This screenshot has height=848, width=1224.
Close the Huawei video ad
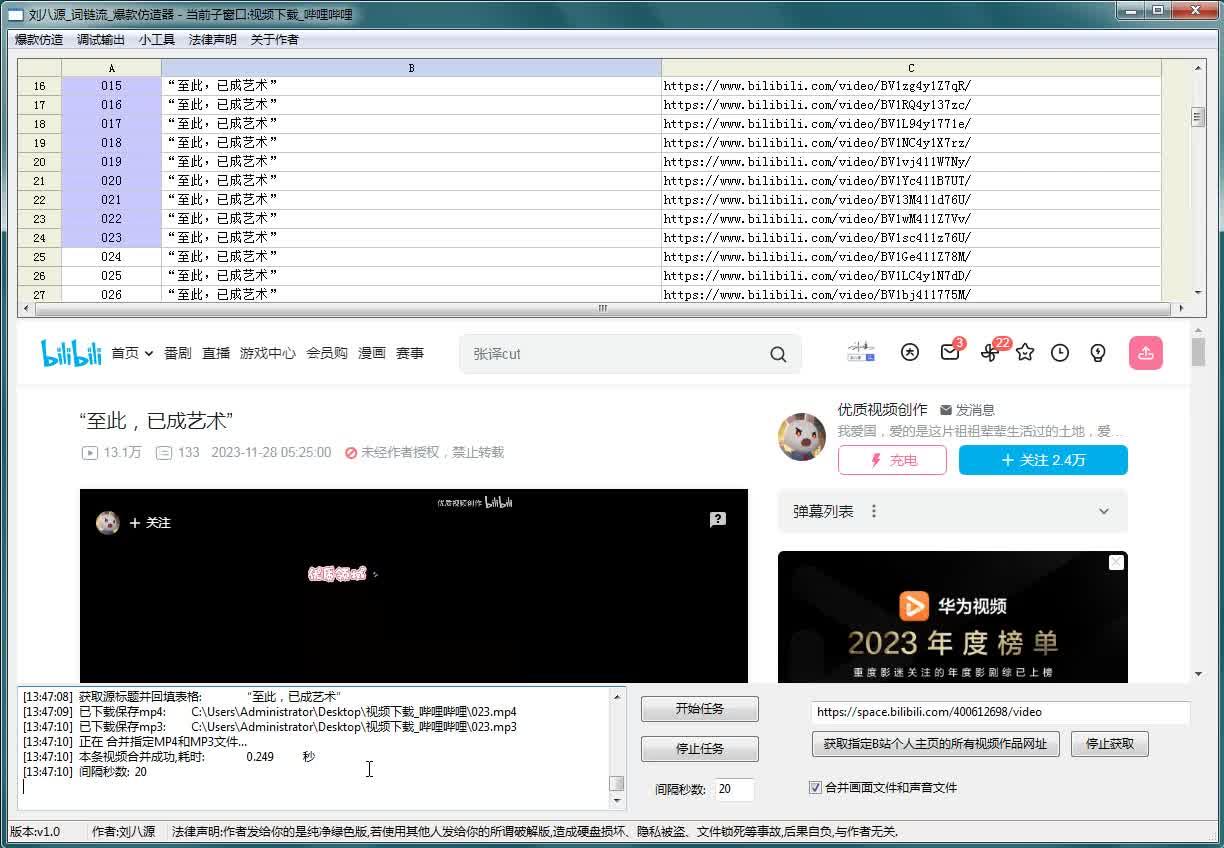coord(1116,563)
